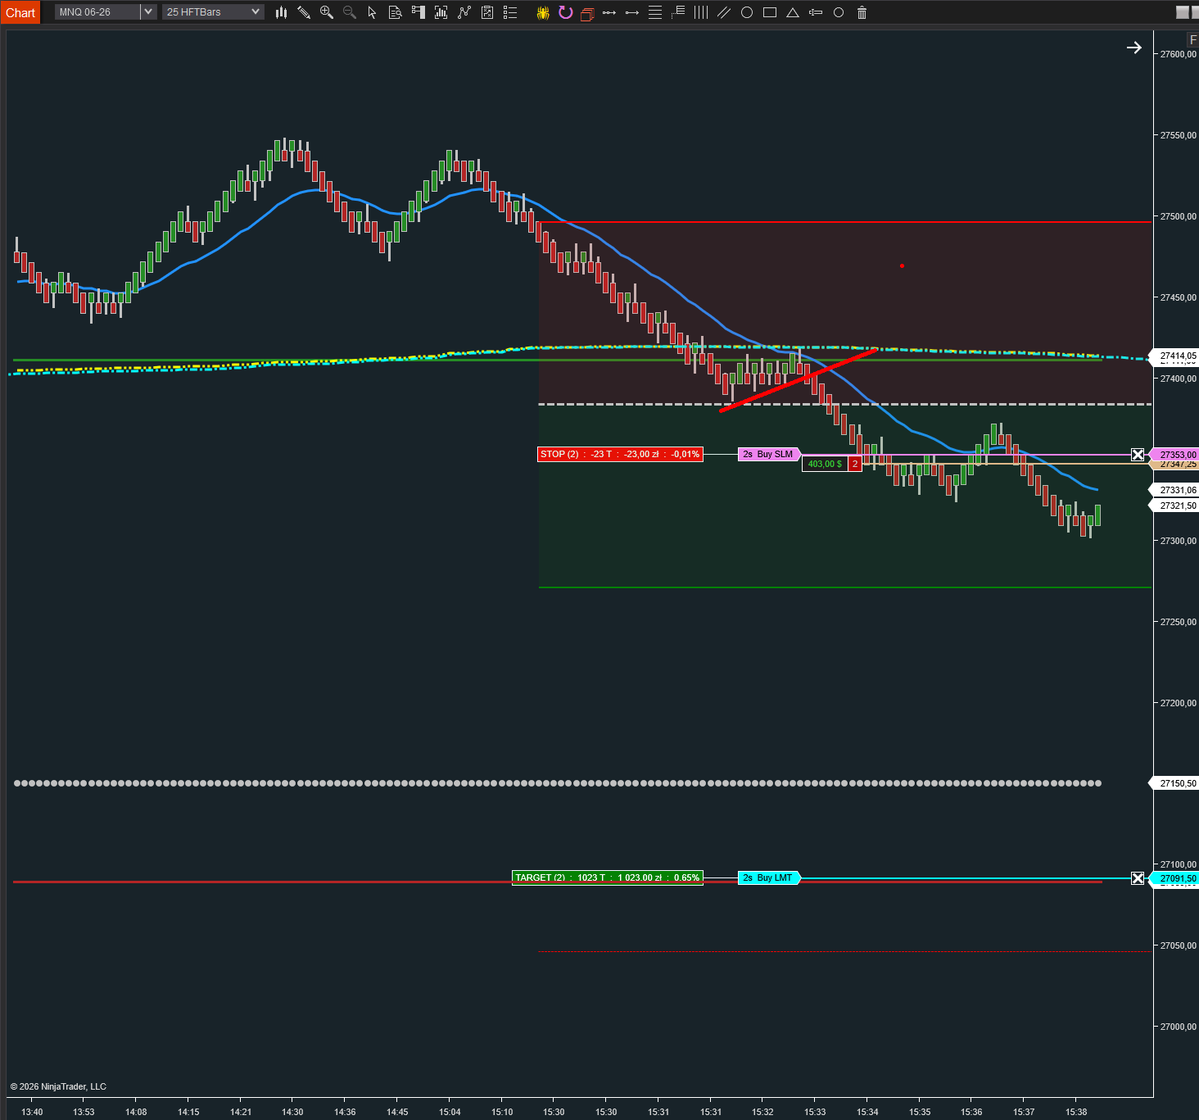Click the purple circular reload arrow icon

click(565, 12)
